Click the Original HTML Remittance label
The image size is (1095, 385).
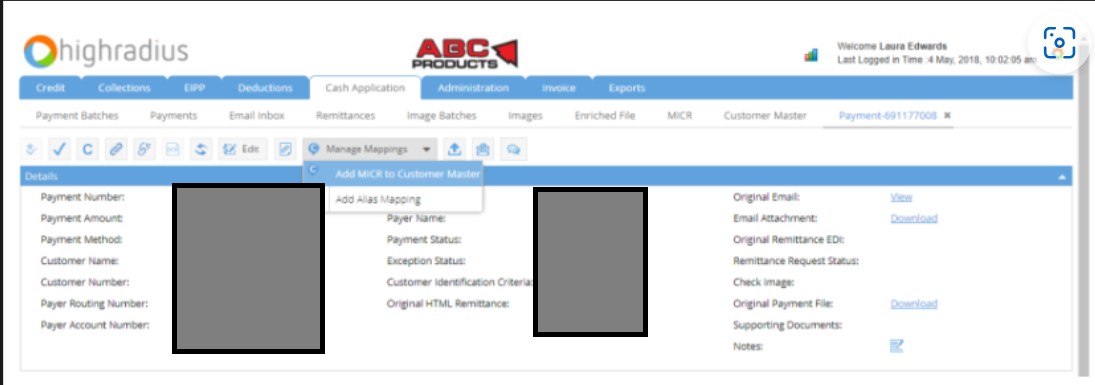[x=448, y=304]
